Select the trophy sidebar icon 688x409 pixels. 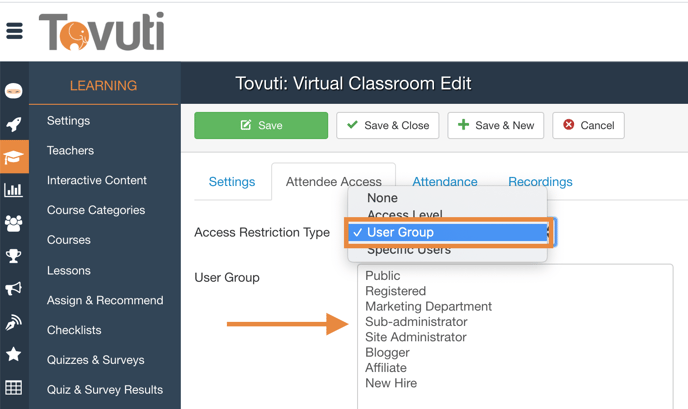[14, 255]
